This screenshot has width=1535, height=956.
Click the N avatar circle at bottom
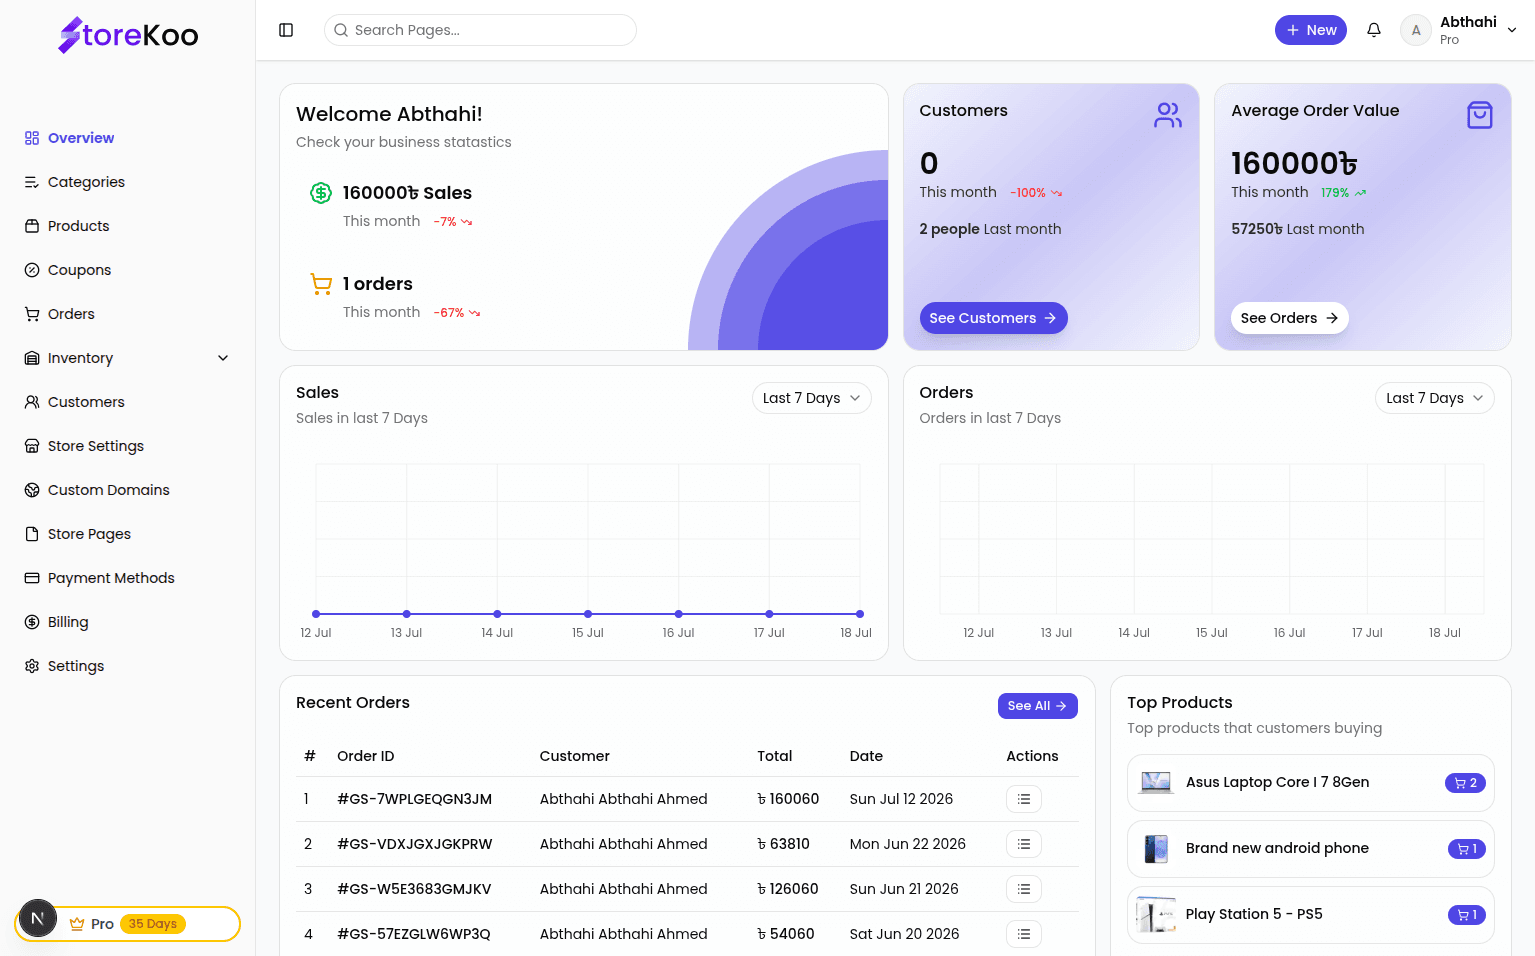(x=38, y=918)
